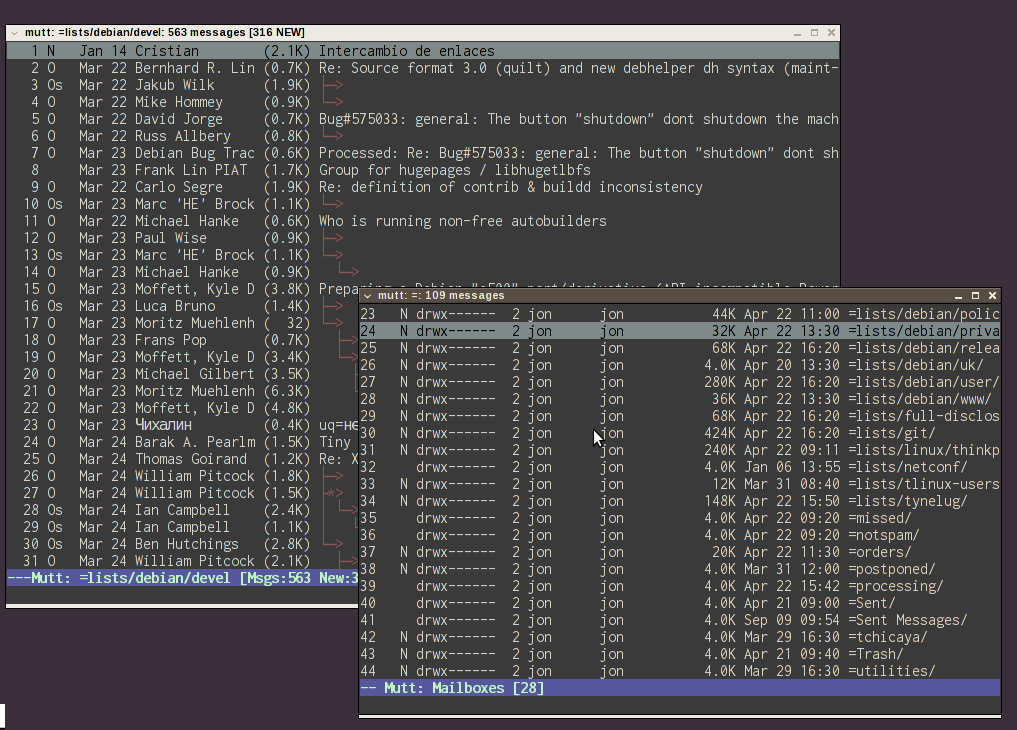Select 'Who is running non-free autobuilders' message
The height and width of the screenshot is (730, 1017).
click(462, 221)
